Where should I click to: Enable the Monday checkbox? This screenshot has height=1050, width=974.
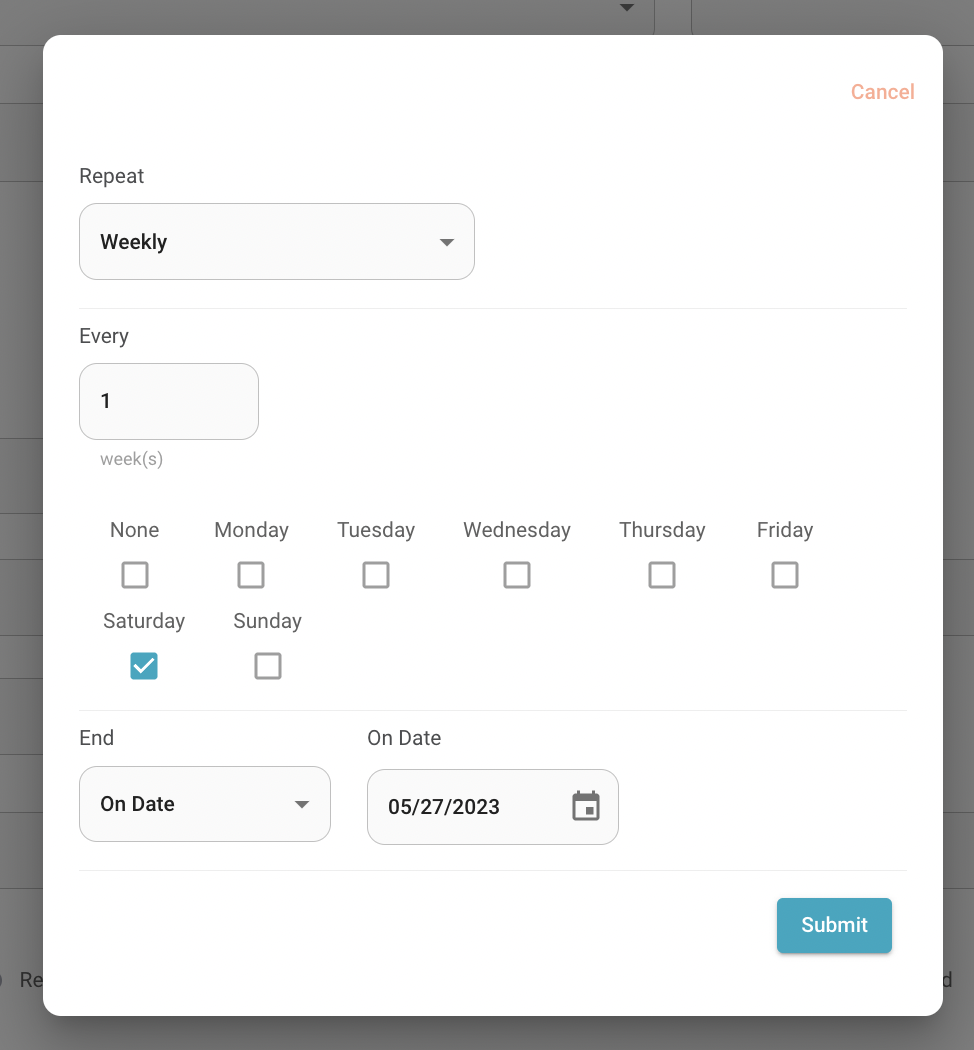pyautogui.click(x=251, y=575)
